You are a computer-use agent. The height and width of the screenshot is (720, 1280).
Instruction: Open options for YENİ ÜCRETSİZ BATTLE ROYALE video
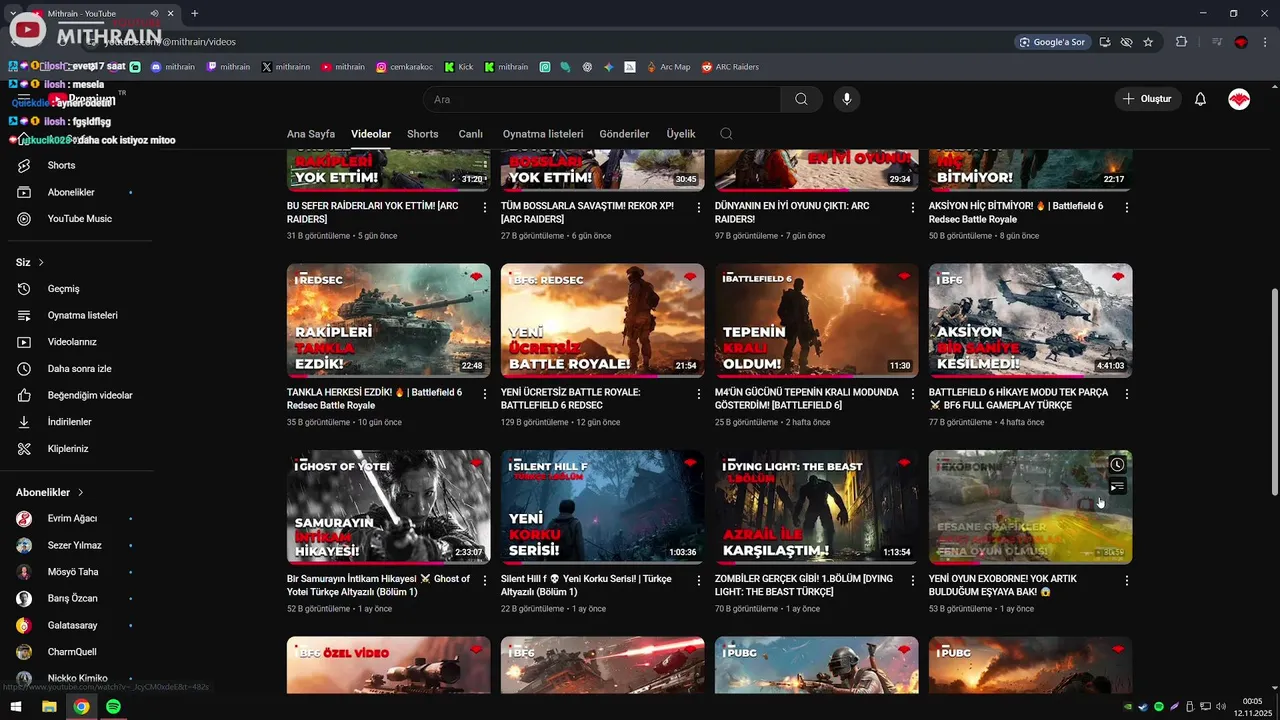699,394
